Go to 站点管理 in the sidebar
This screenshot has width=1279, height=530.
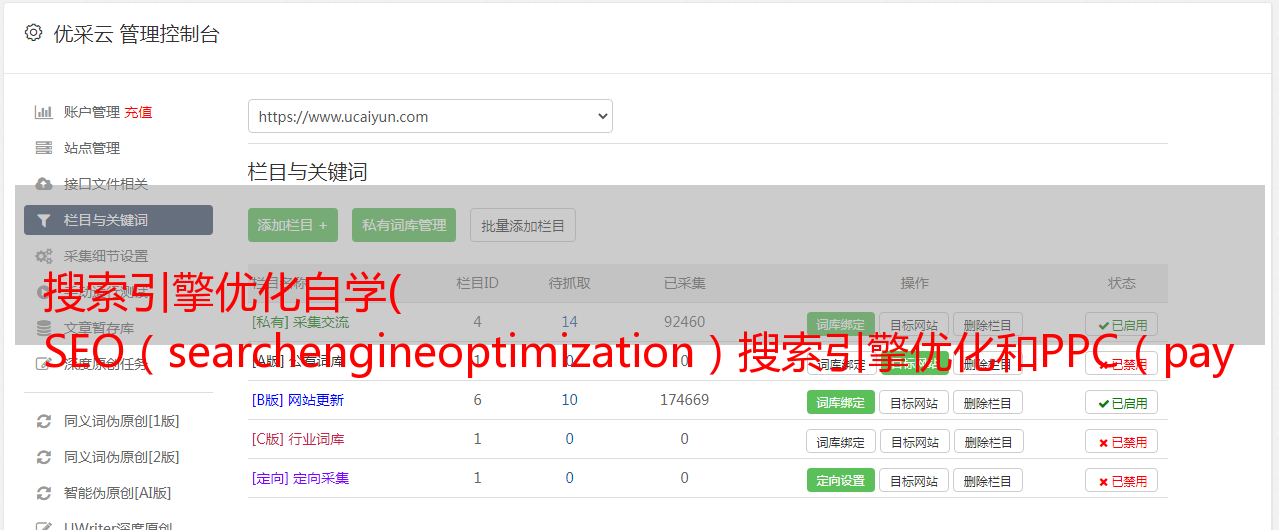tap(92, 148)
